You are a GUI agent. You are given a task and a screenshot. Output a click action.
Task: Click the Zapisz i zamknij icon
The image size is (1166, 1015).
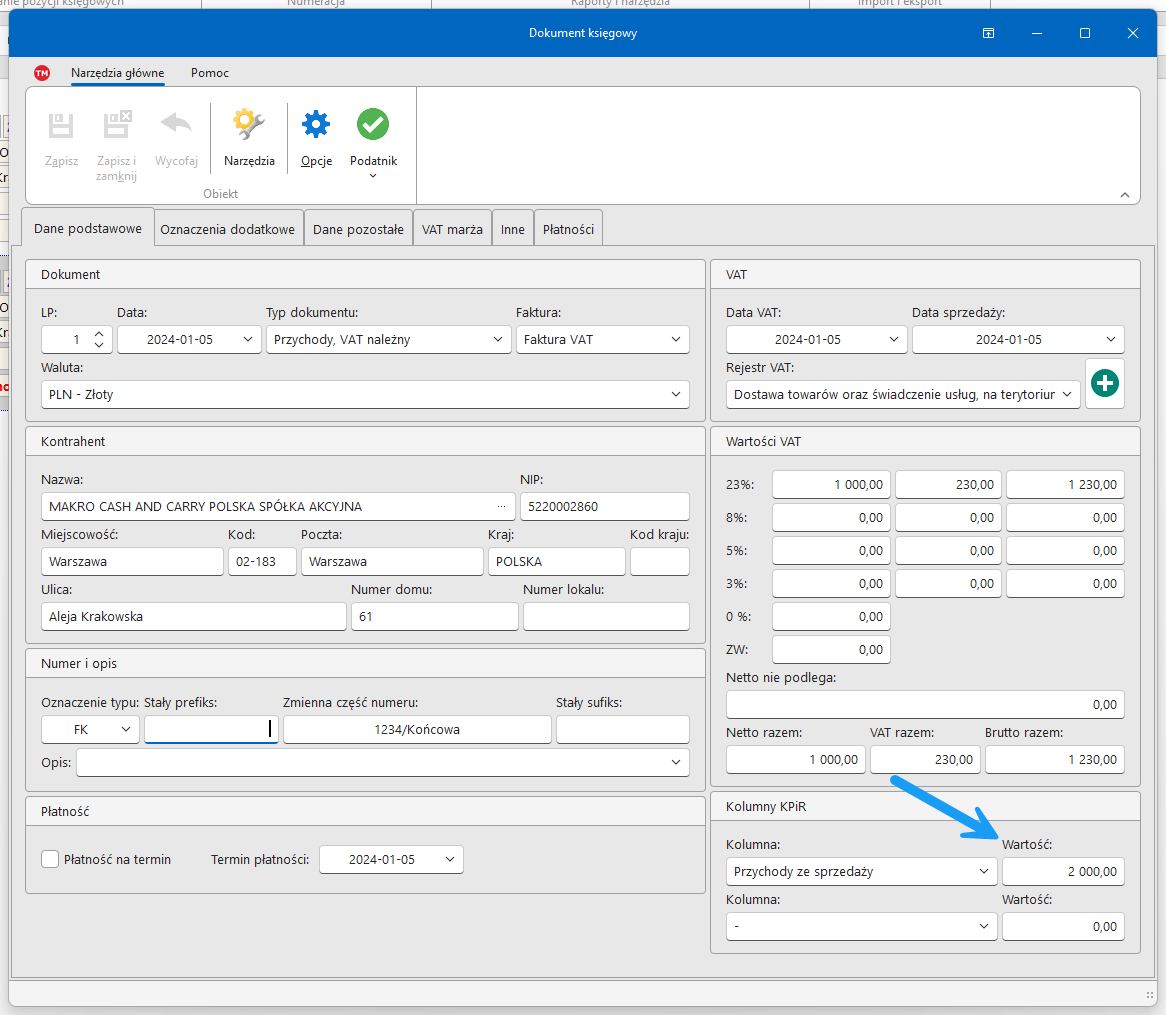(117, 125)
